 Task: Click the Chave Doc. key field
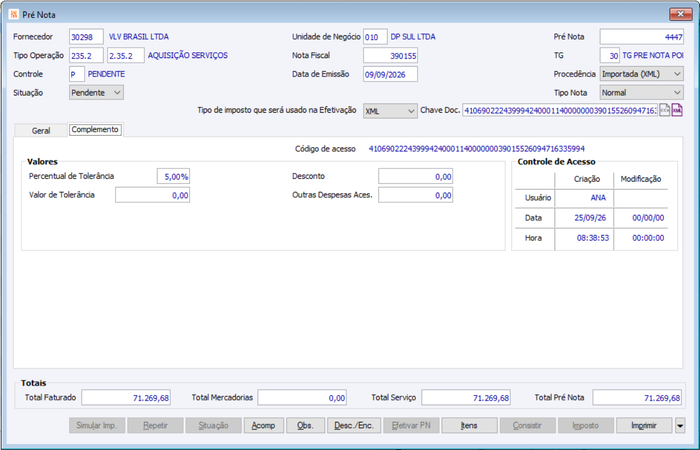pyautogui.click(x=560, y=110)
